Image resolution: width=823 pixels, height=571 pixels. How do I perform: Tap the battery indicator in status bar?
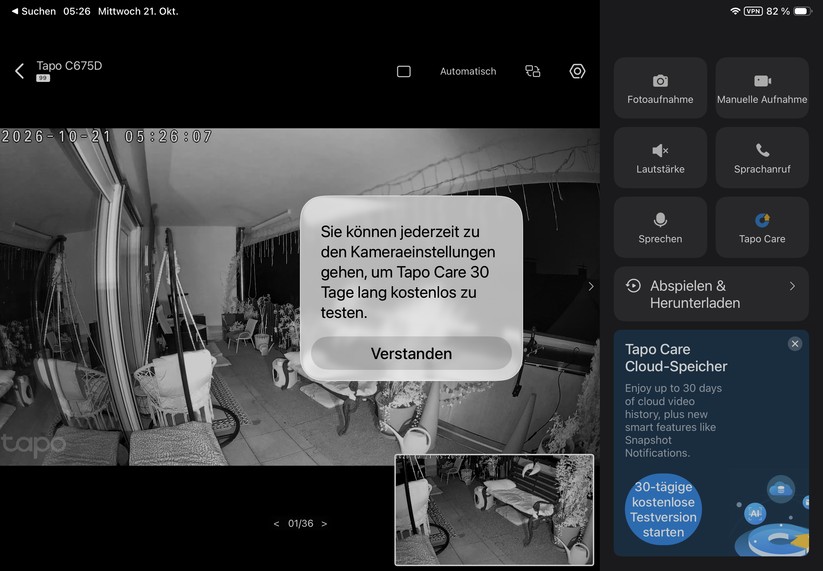pos(803,11)
